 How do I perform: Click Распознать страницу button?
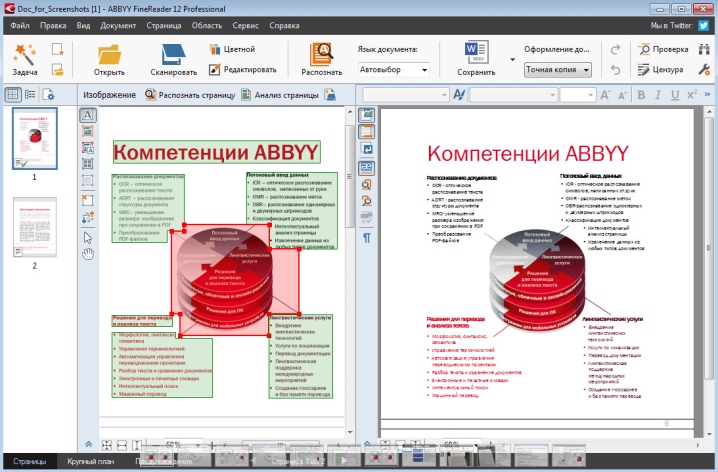pos(190,95)
